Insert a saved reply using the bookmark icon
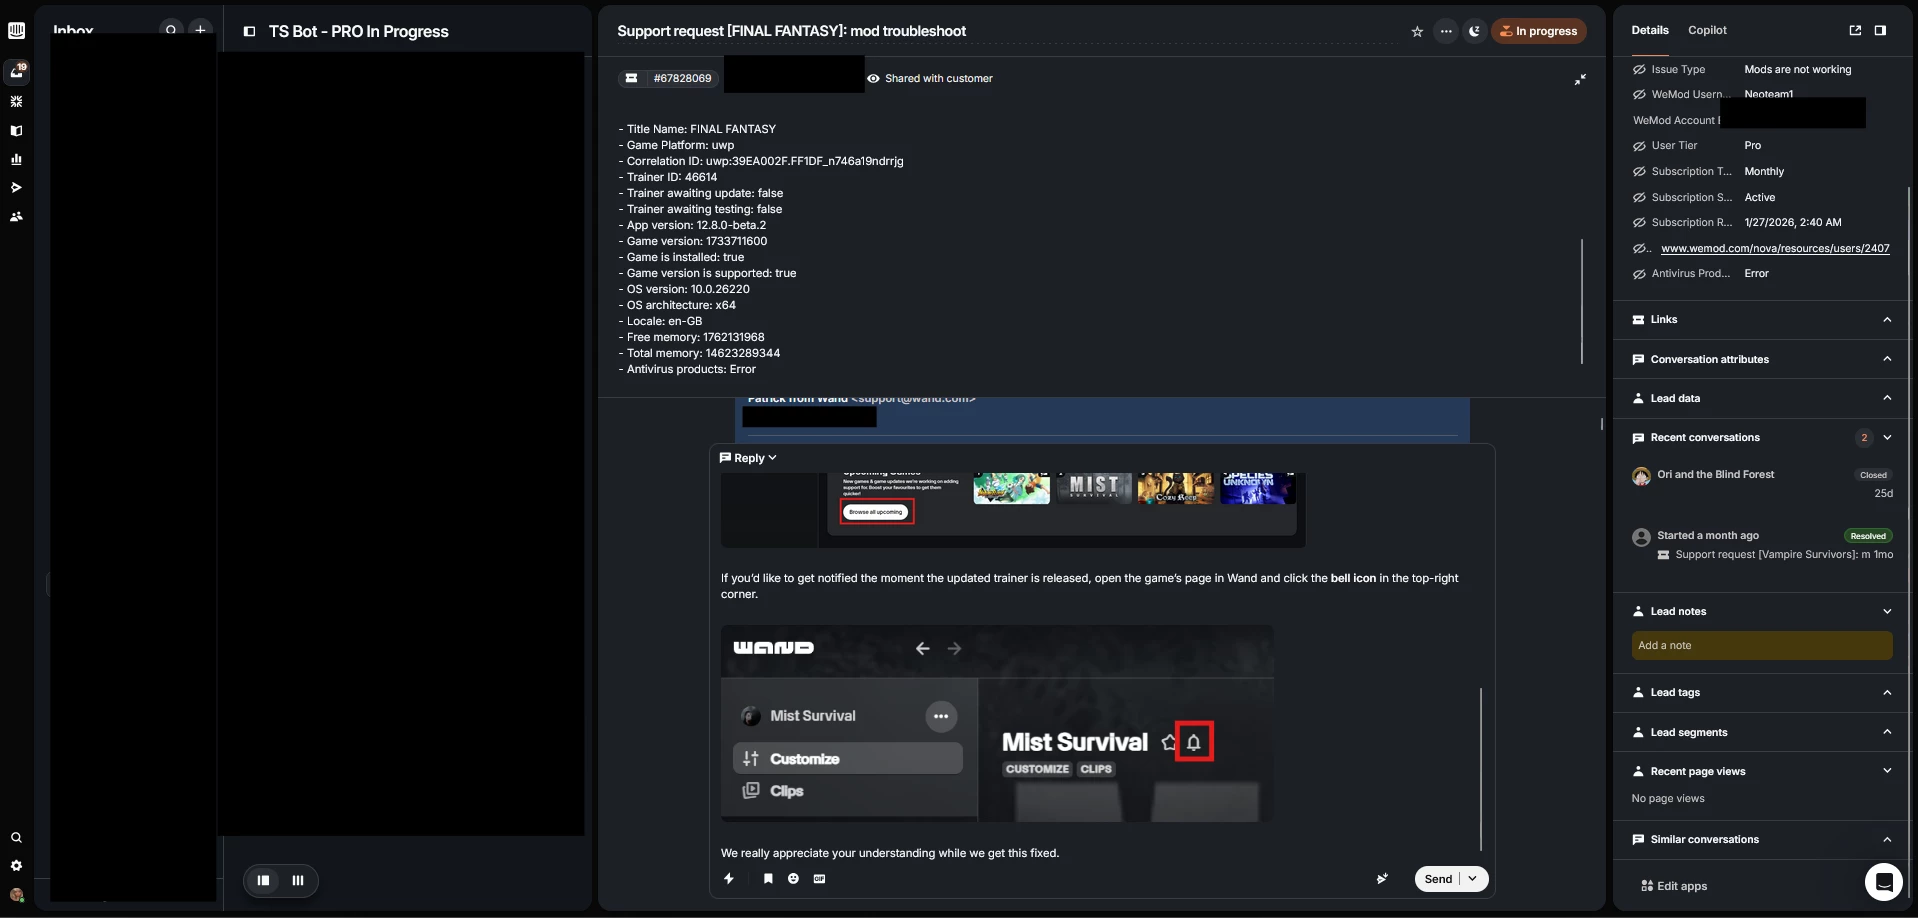 [768, 879]
